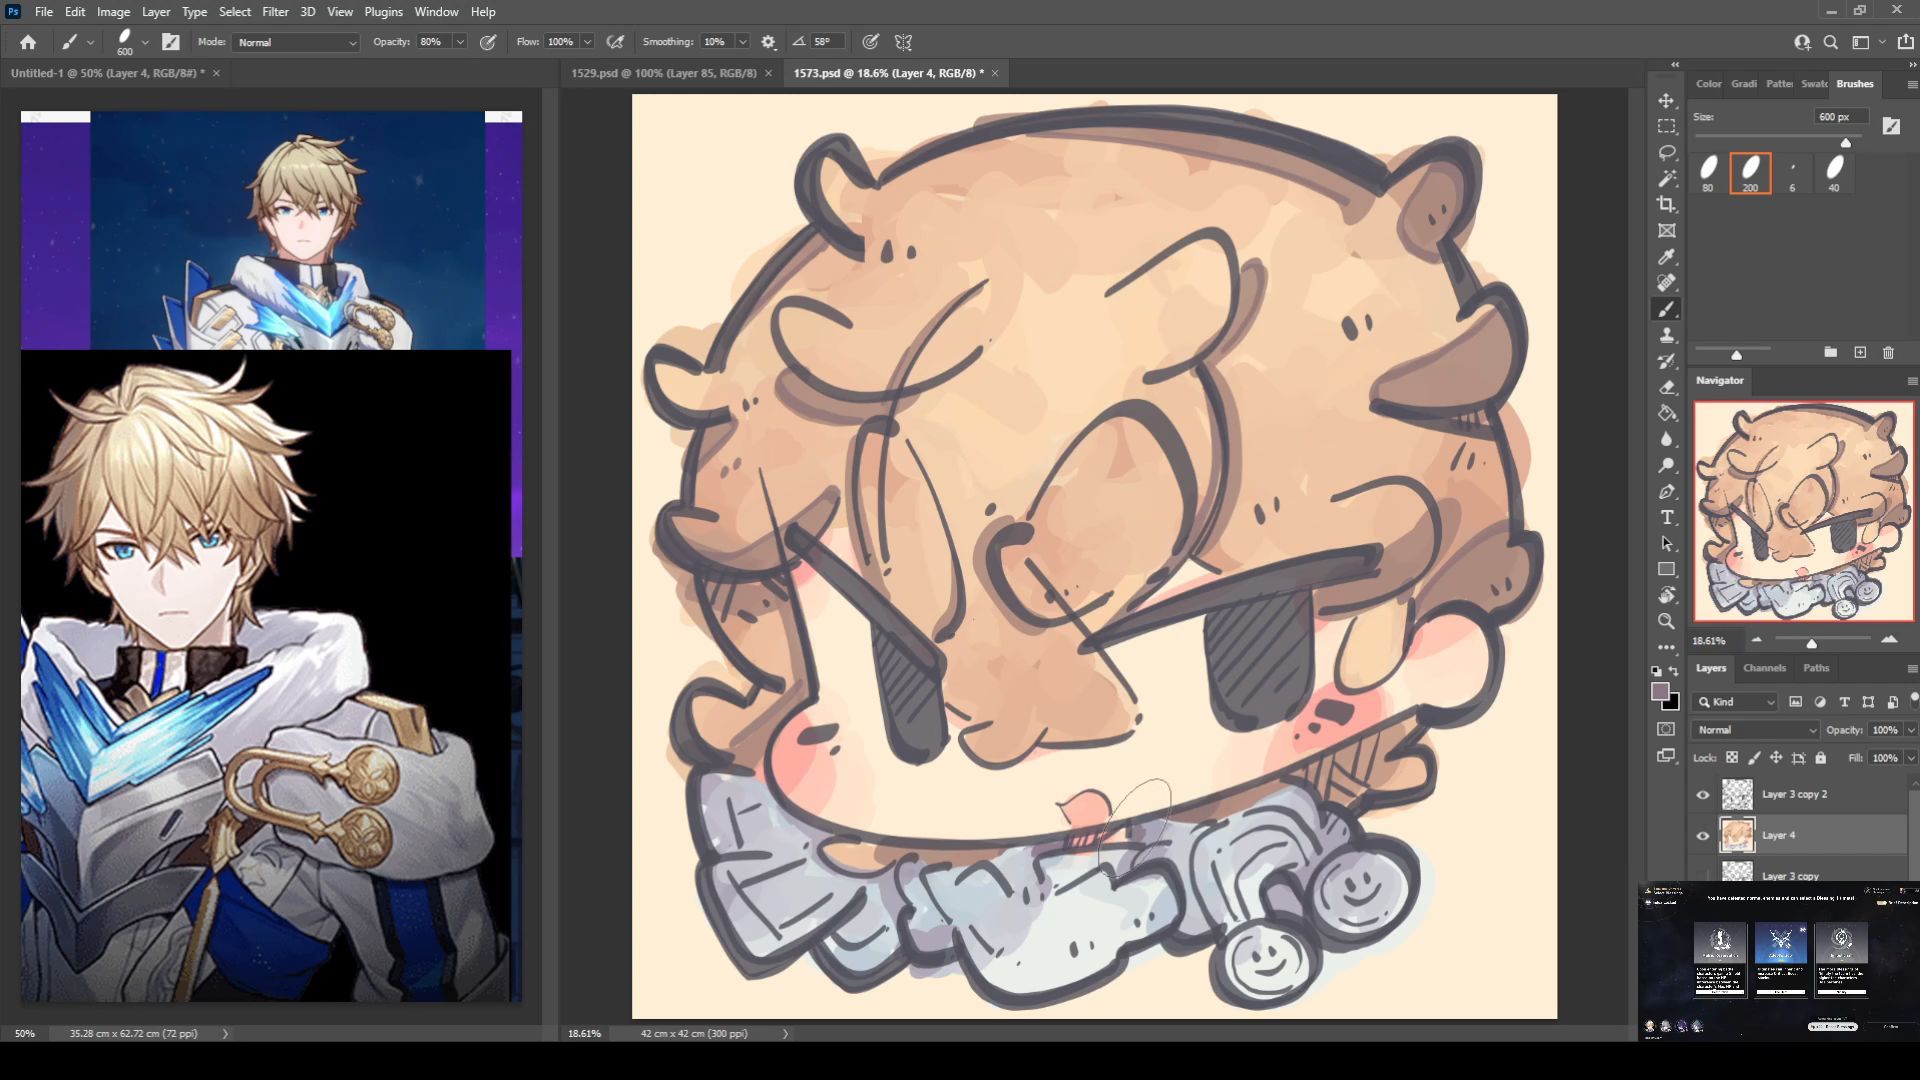
Task: Open the painting Mode dropdown
Action: pyautogui.click(x=296, y=42)
